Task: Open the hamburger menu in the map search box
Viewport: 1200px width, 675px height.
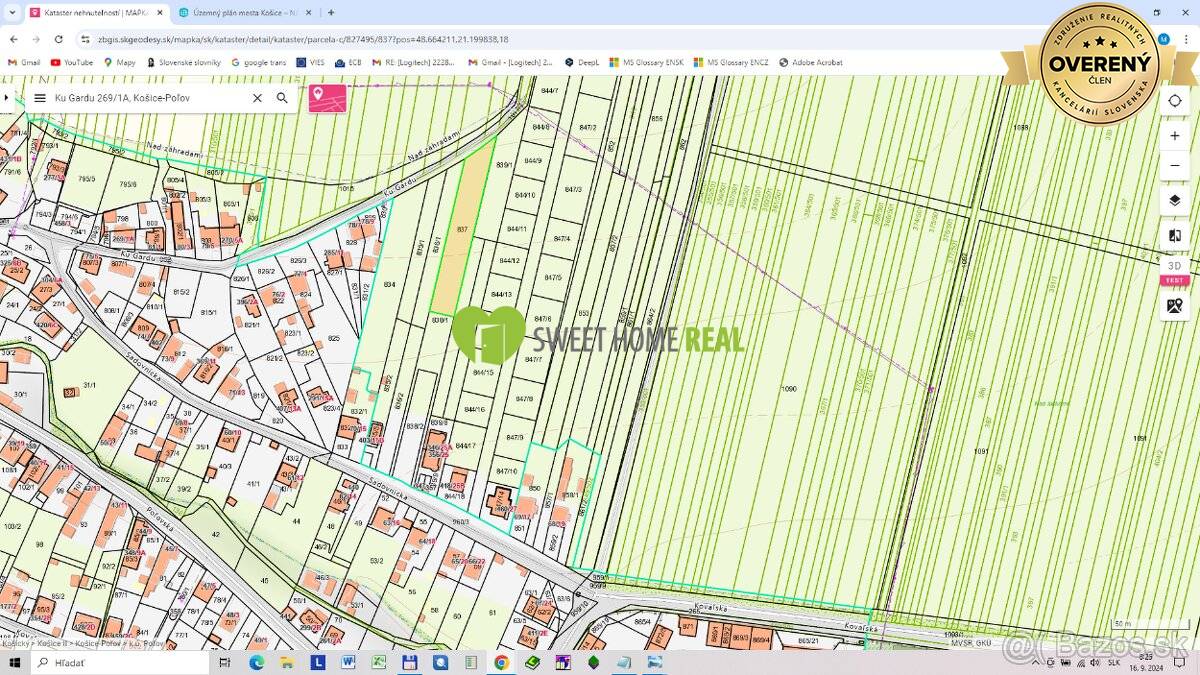Action: [40, 98]
